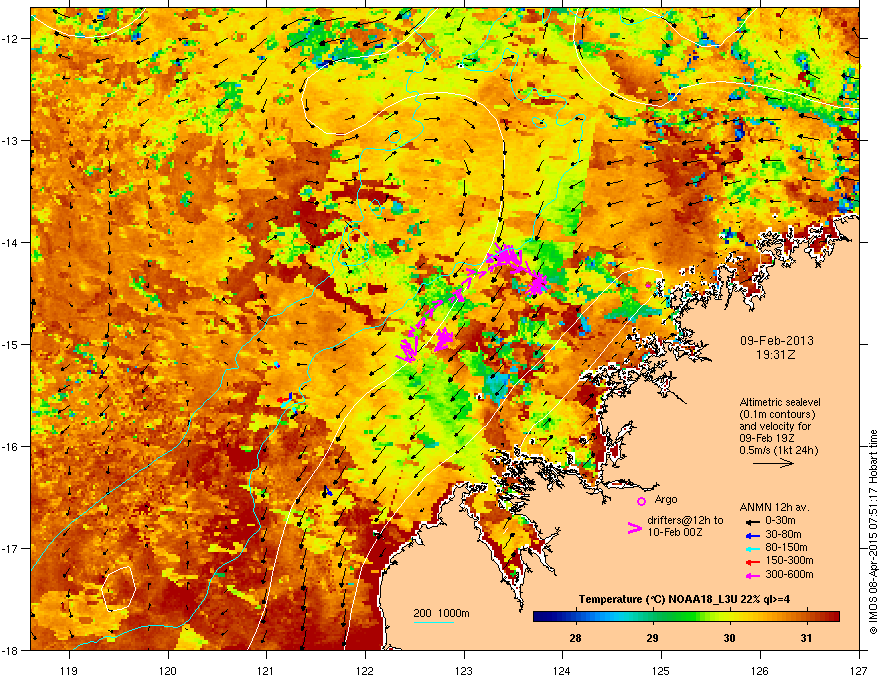
Task: Click the '125' longitude axis label
Action: (661, 671)
